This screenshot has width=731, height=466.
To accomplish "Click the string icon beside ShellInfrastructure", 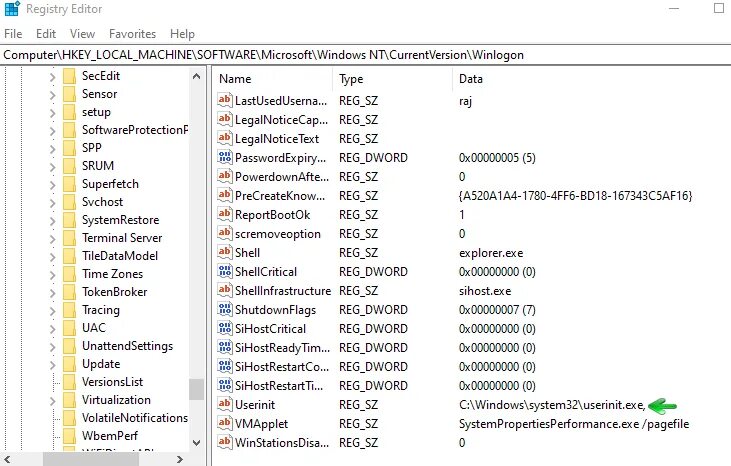I will pyautogui.click(x=225, y=290).
